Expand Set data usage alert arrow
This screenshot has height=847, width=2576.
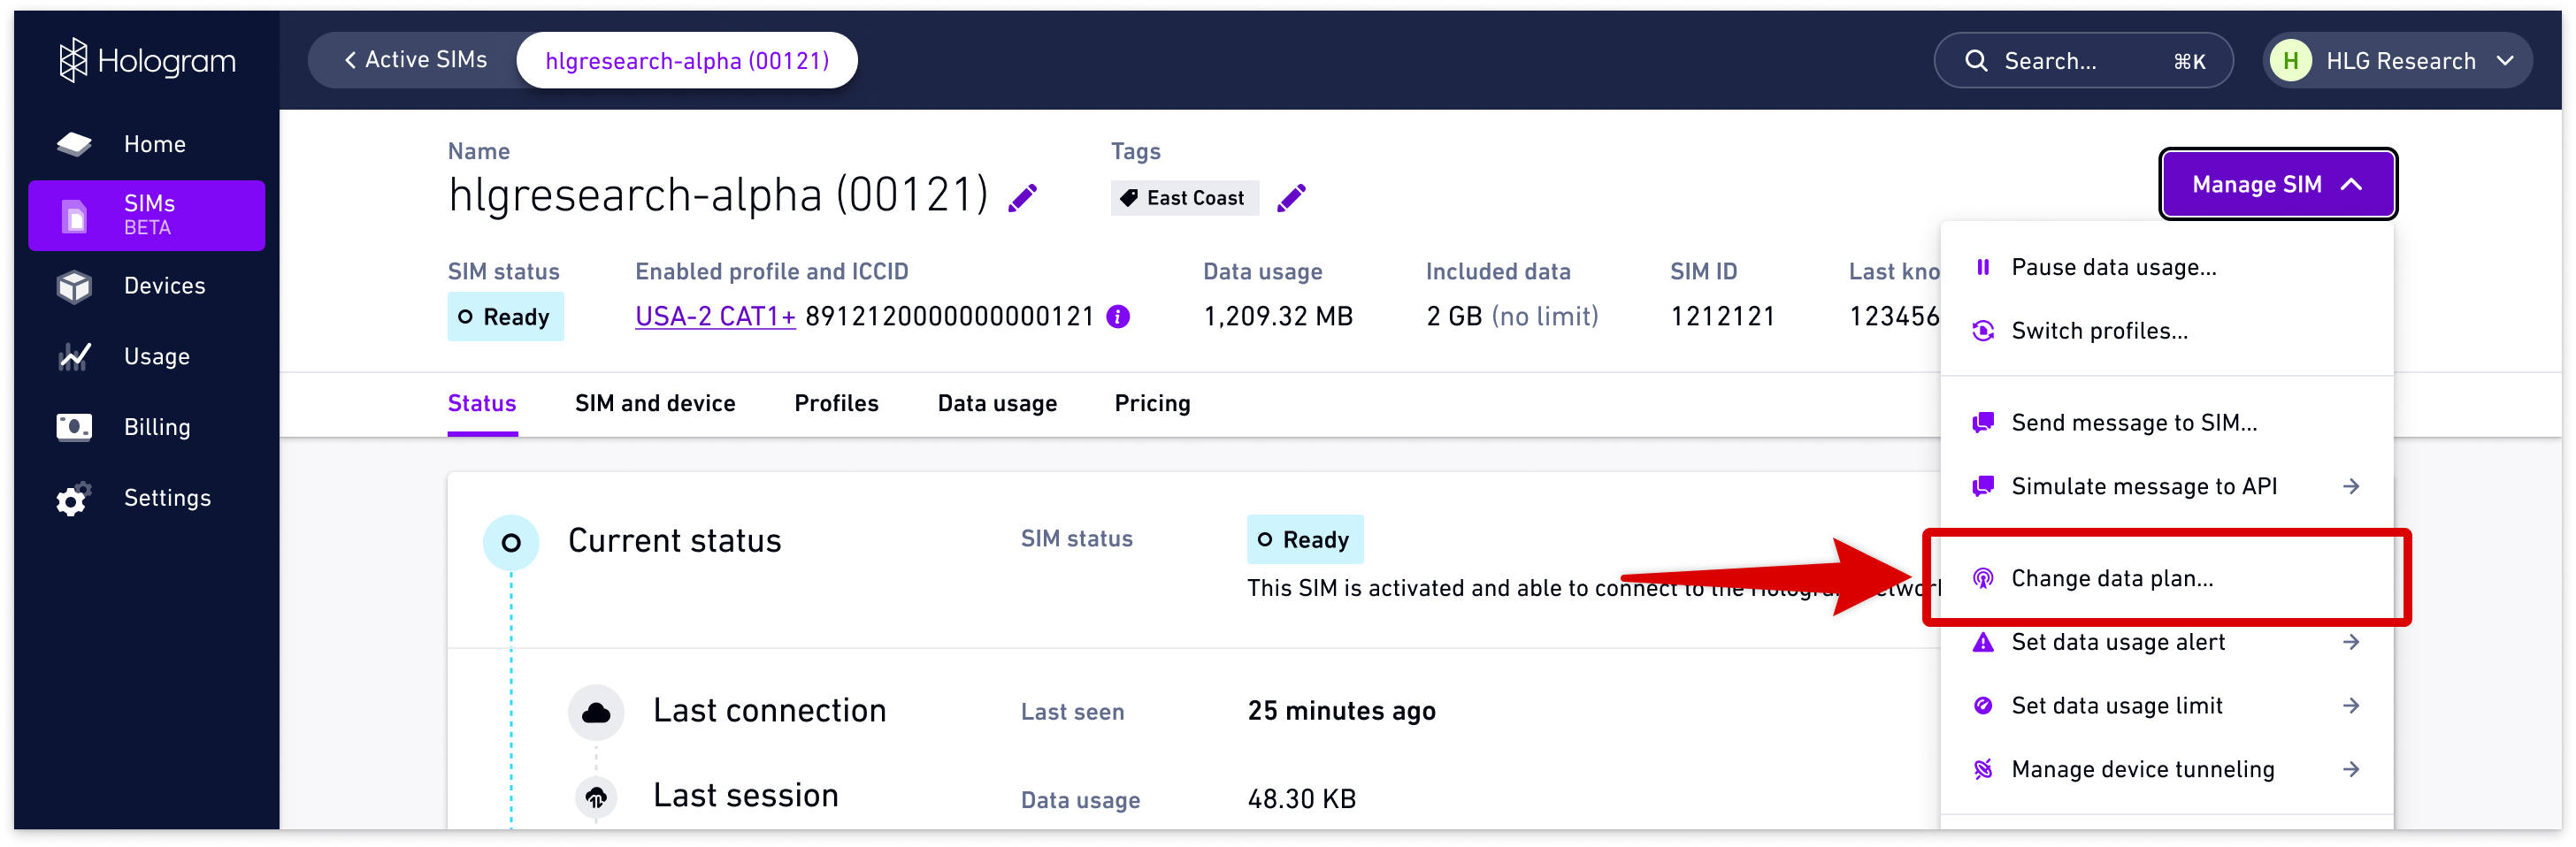(2351, 642)
